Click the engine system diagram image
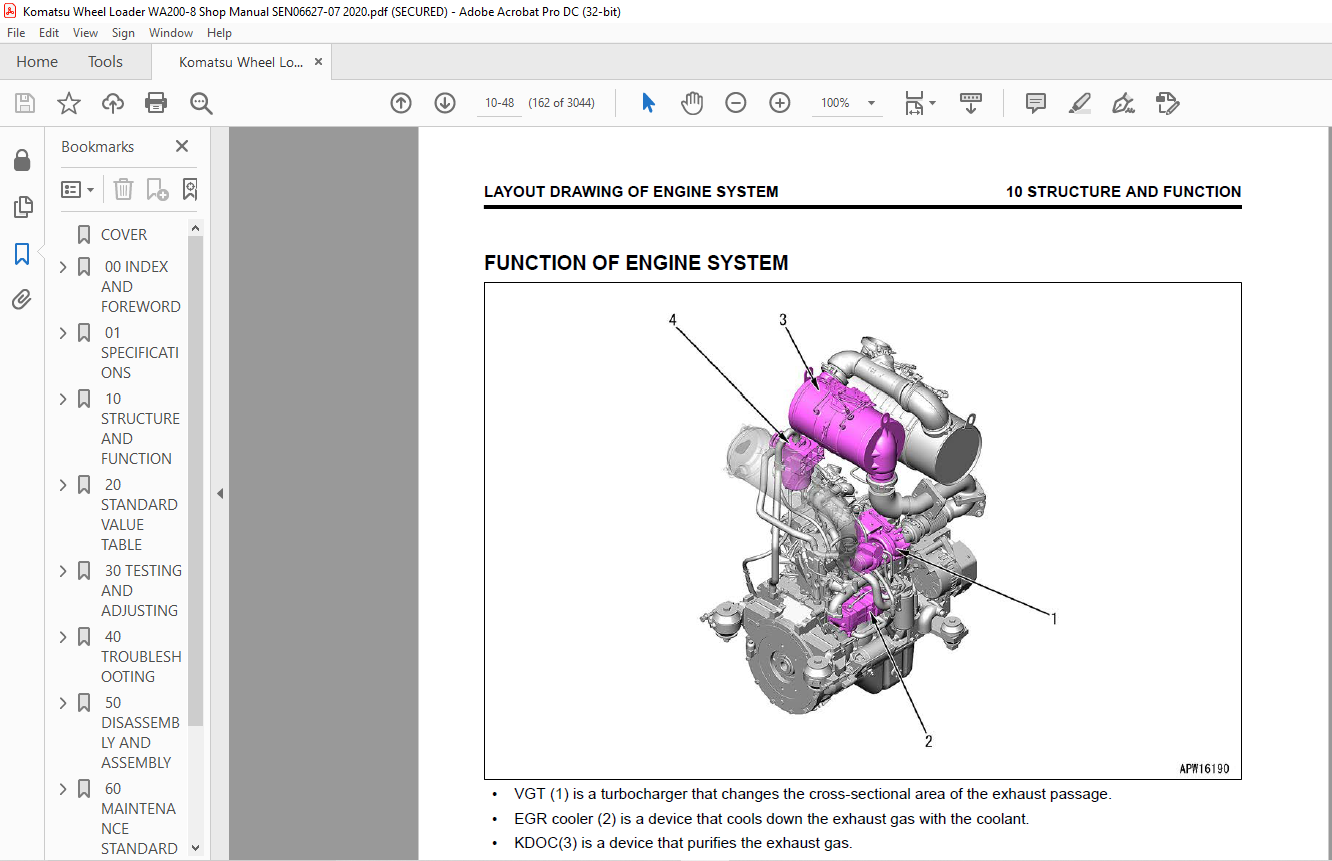The height and width of the screenshot is (861, 1332). (862, 531)
